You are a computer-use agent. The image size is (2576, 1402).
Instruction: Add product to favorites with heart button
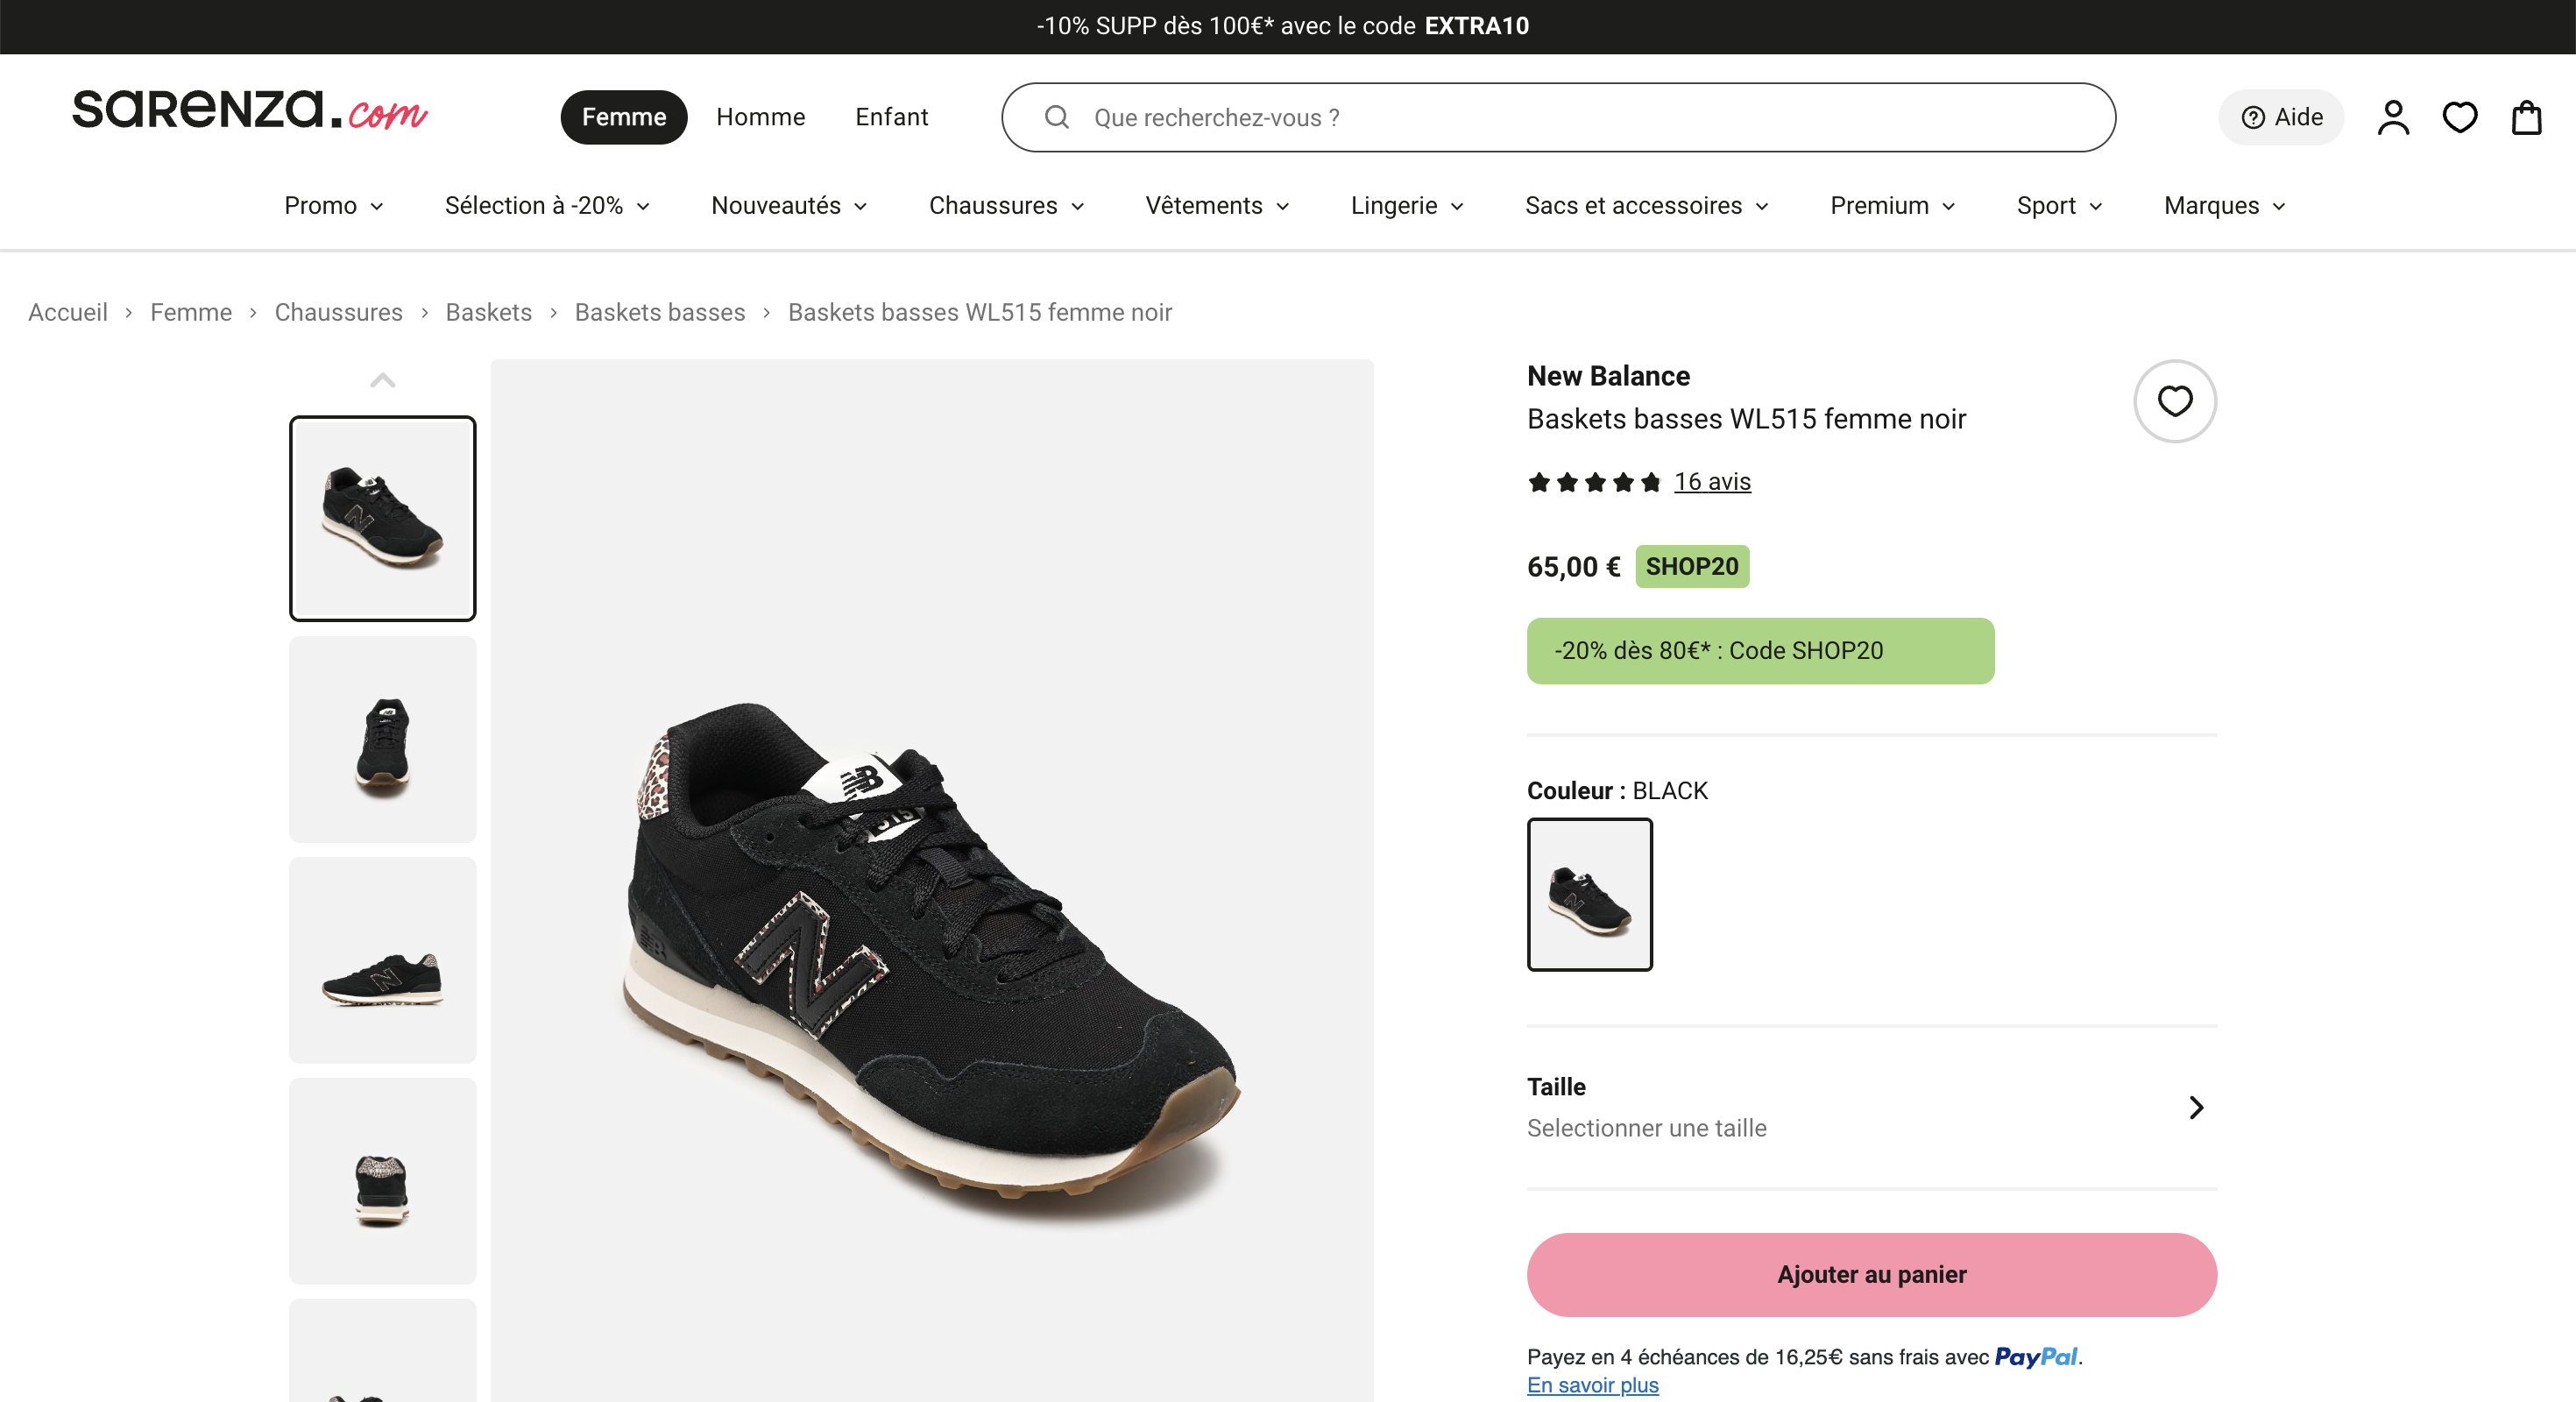pyautogui.click(x=2174, y=401)
